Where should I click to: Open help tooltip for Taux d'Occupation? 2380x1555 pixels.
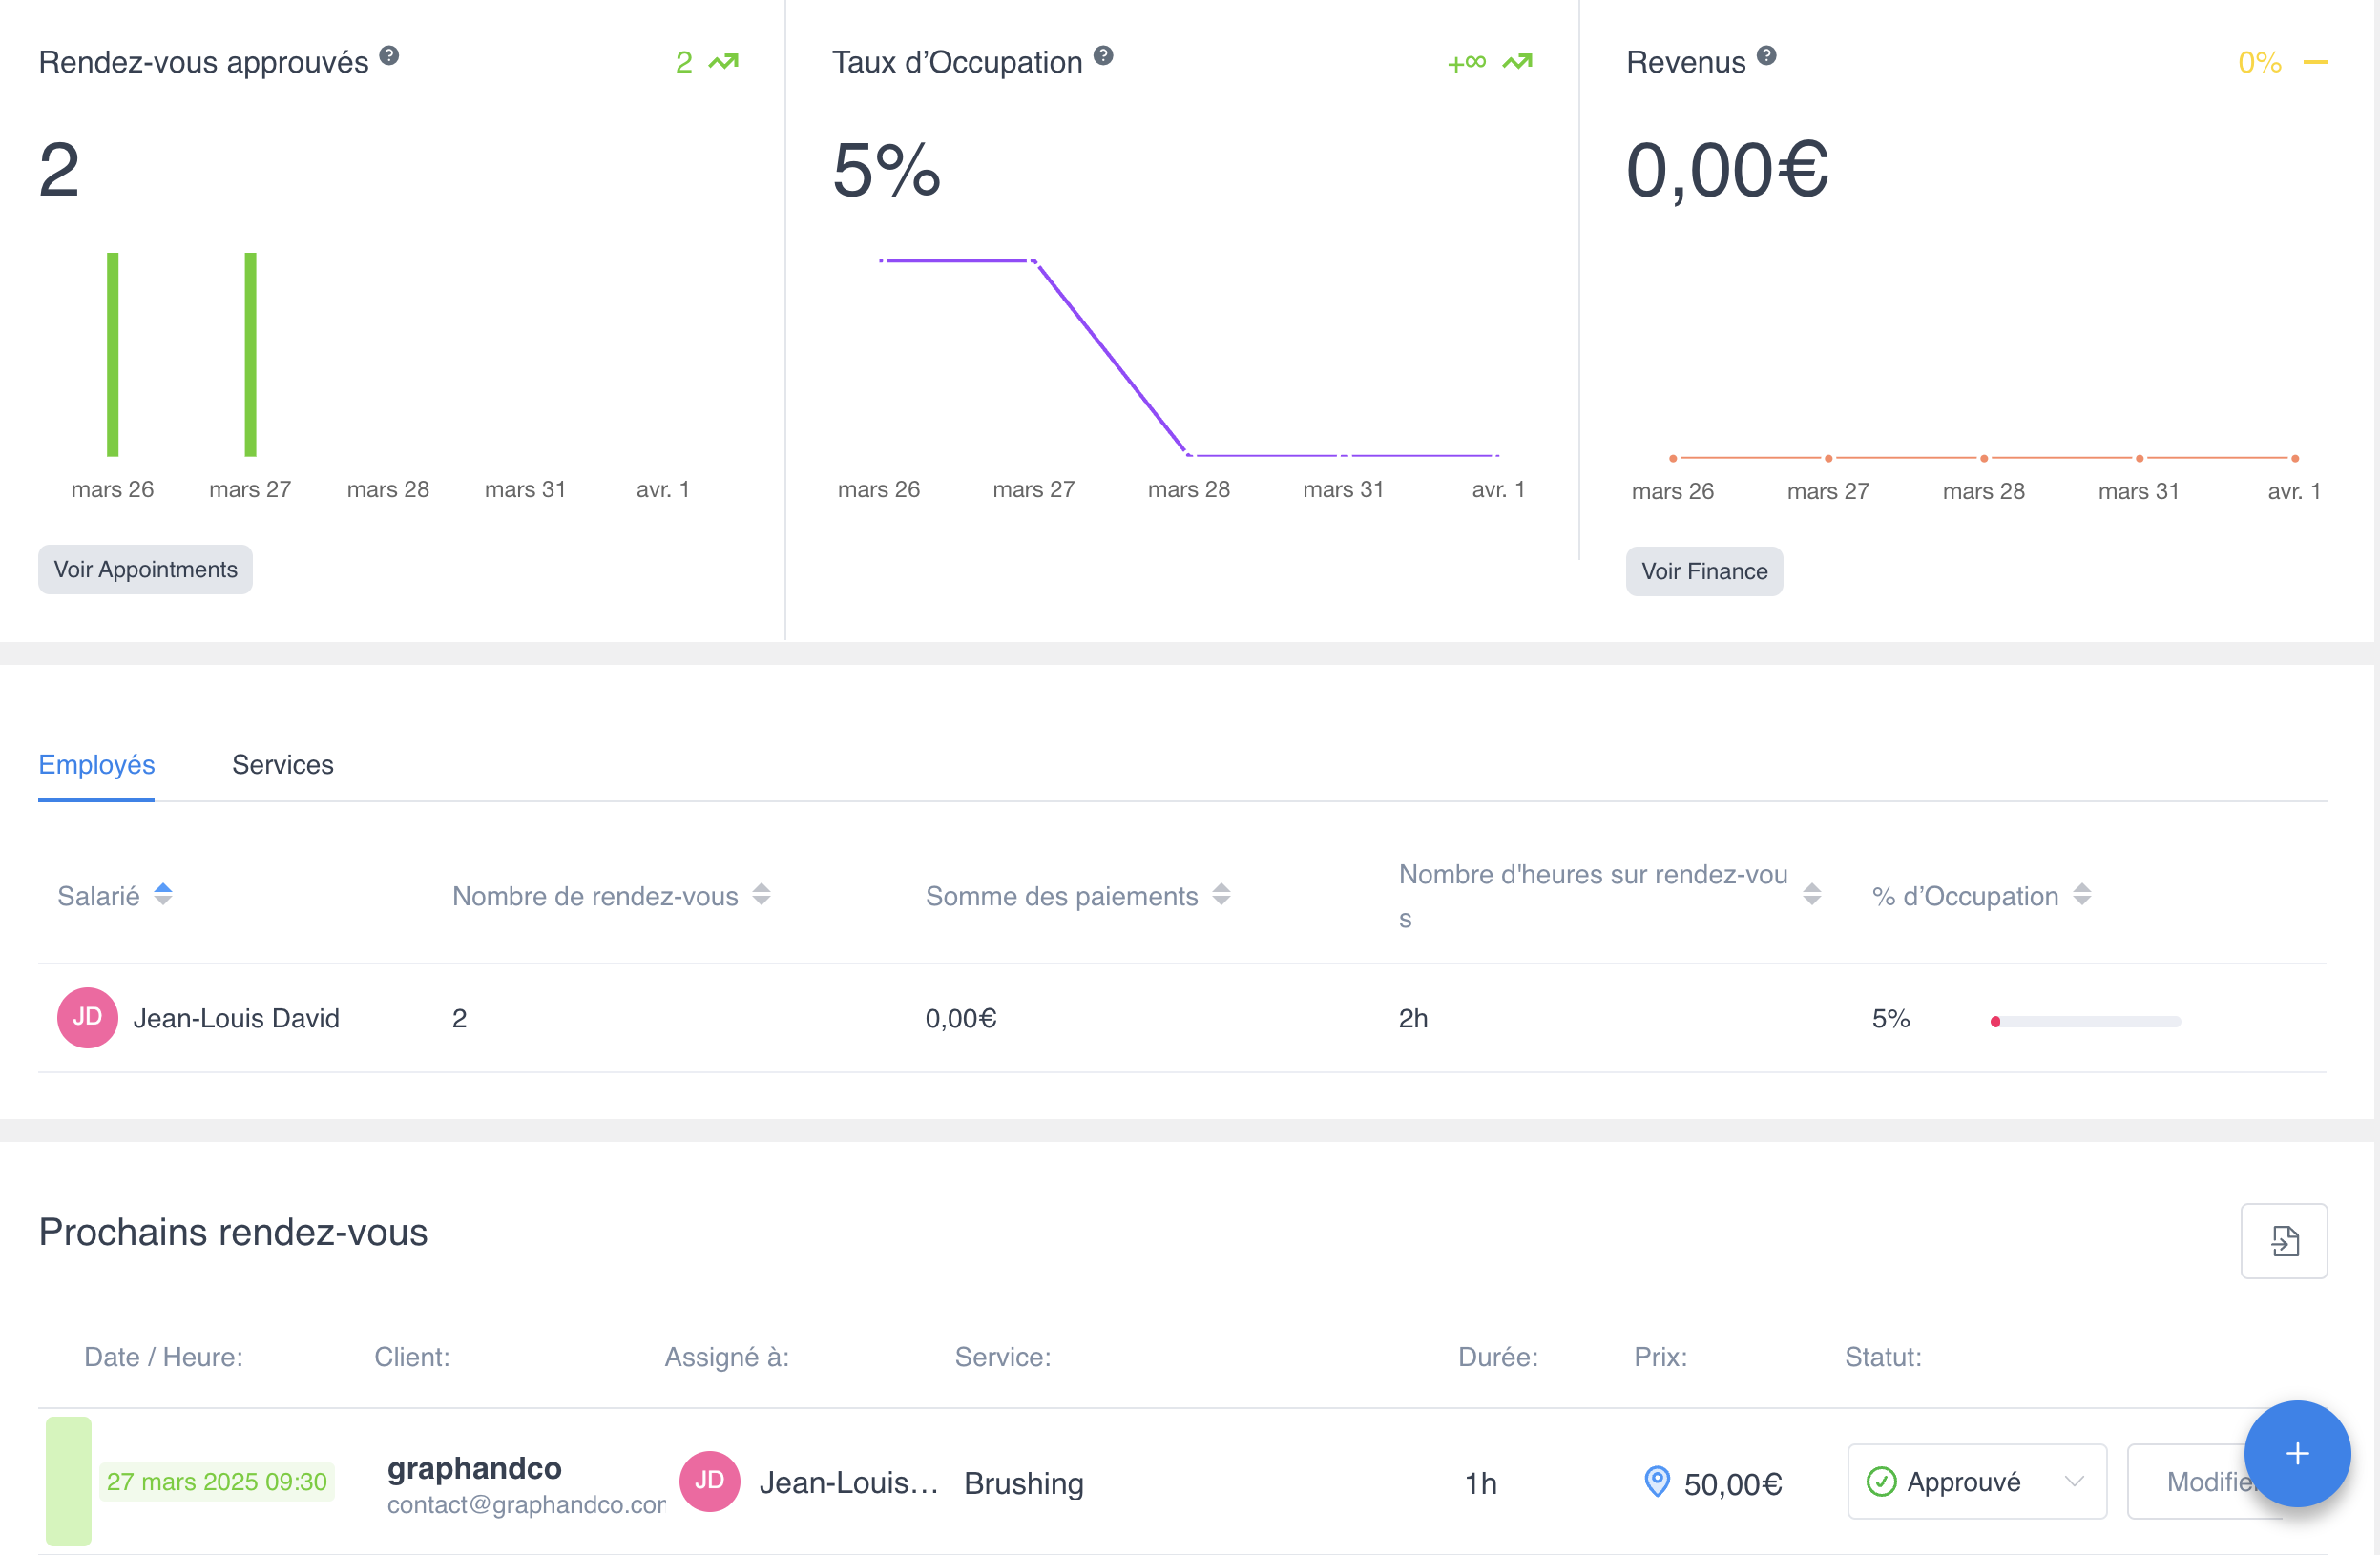(x=1103, y=56)
